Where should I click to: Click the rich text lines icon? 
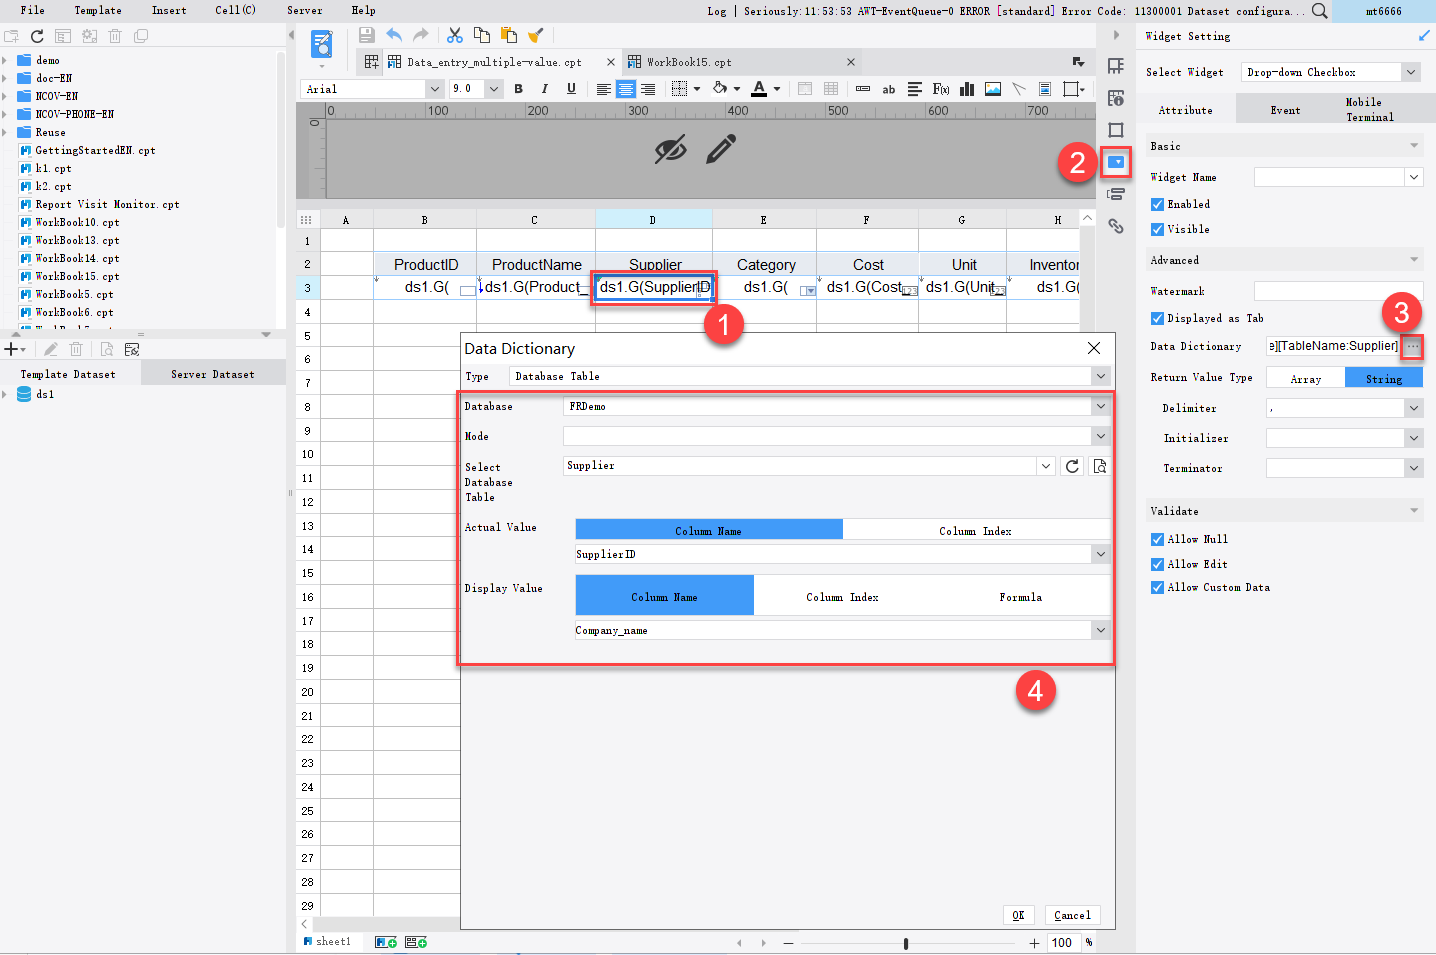click(x=915, y=89)
